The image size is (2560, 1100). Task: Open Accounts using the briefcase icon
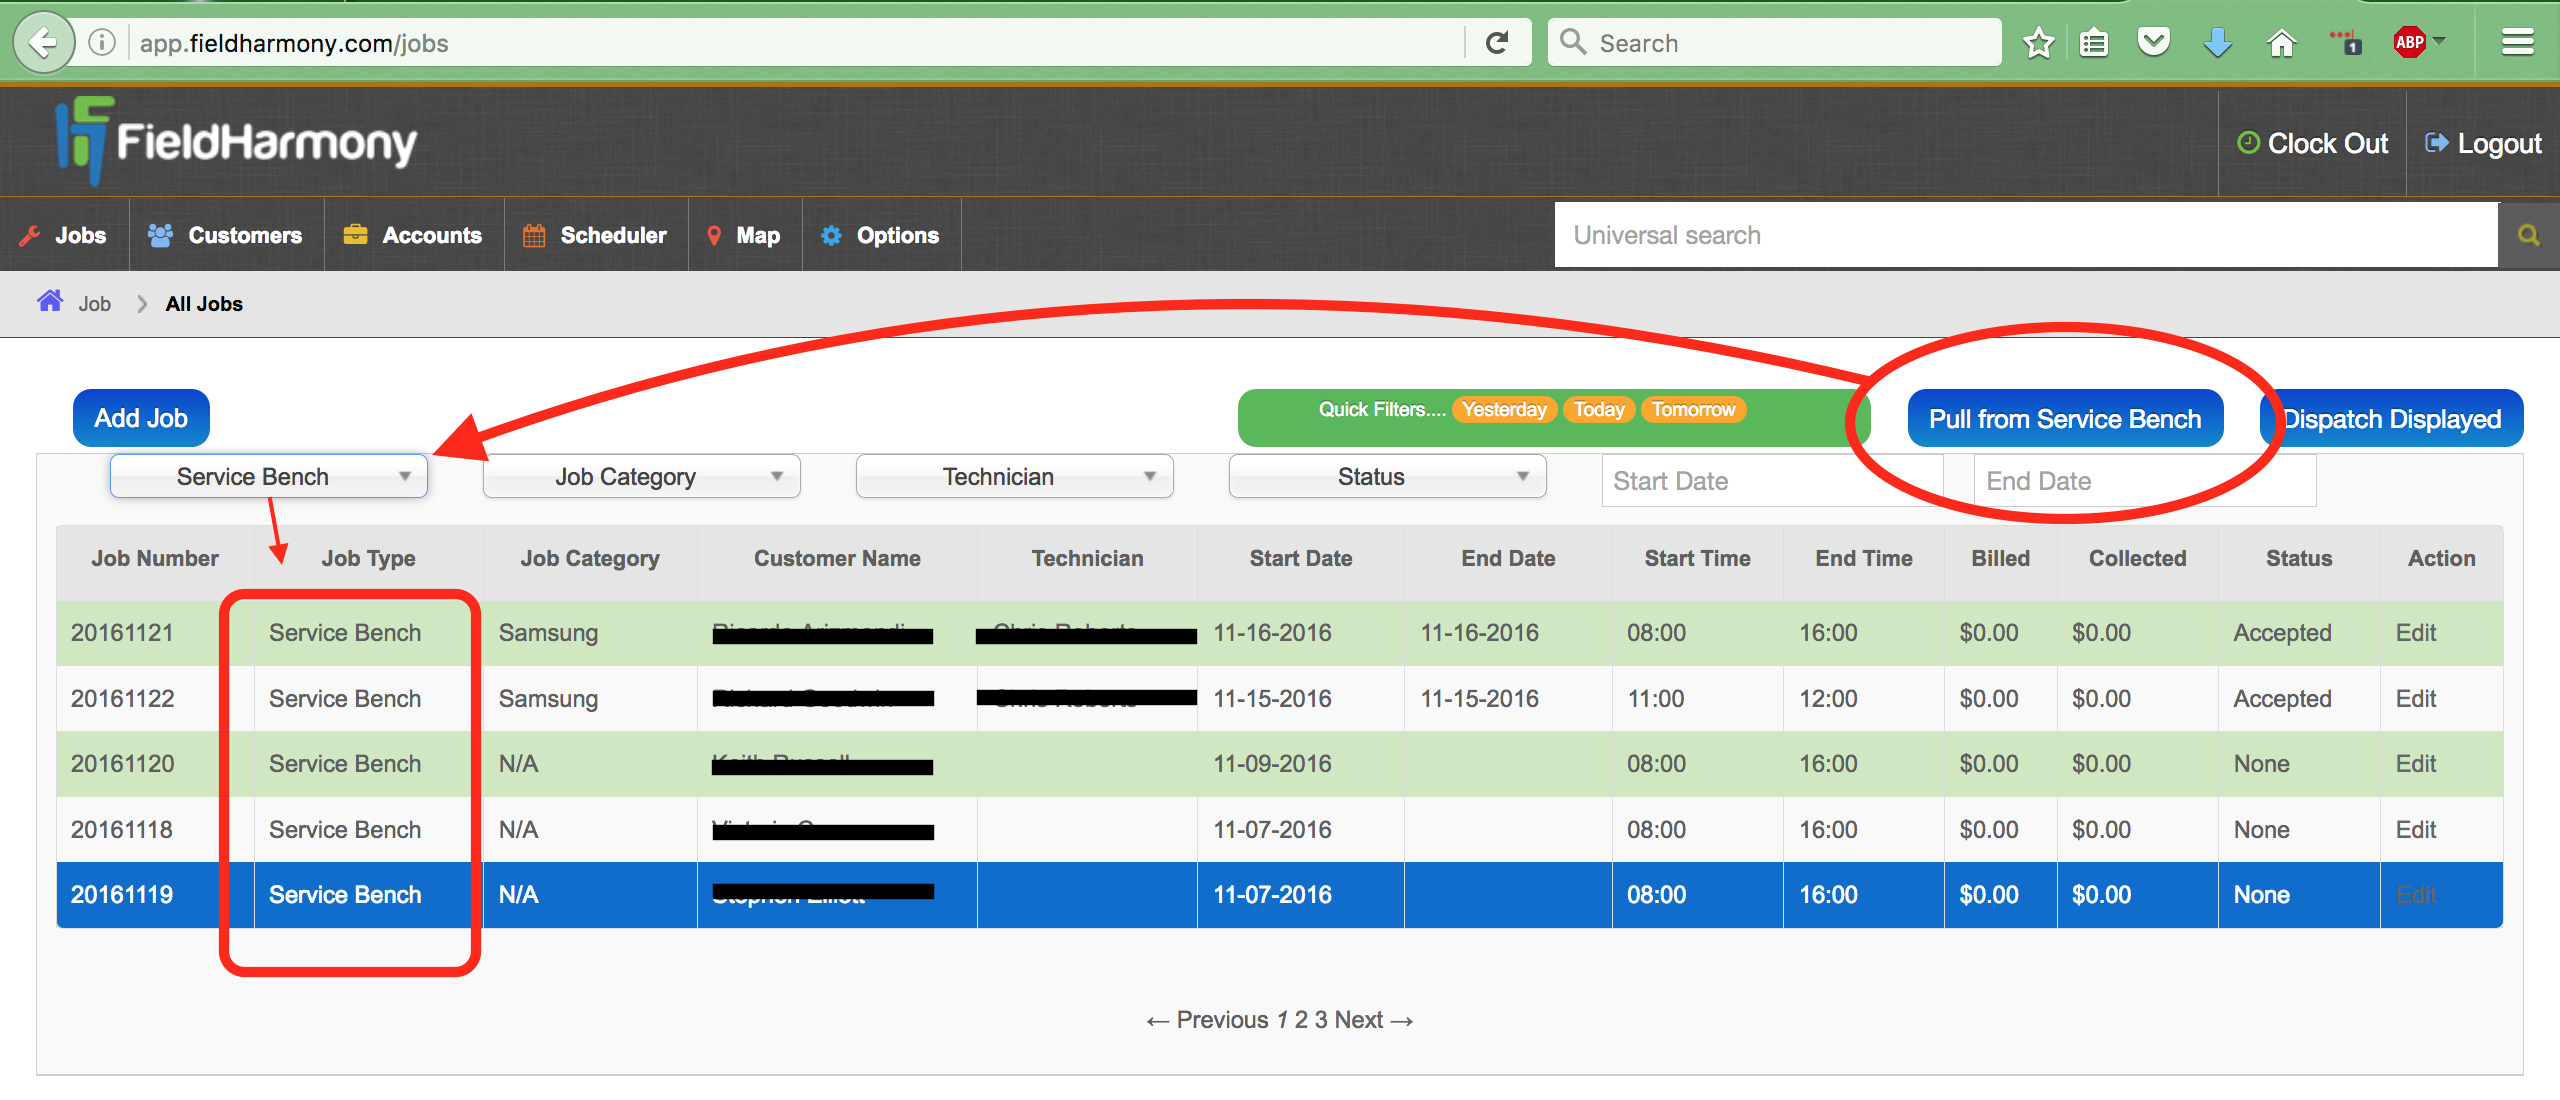click(356, 235)
